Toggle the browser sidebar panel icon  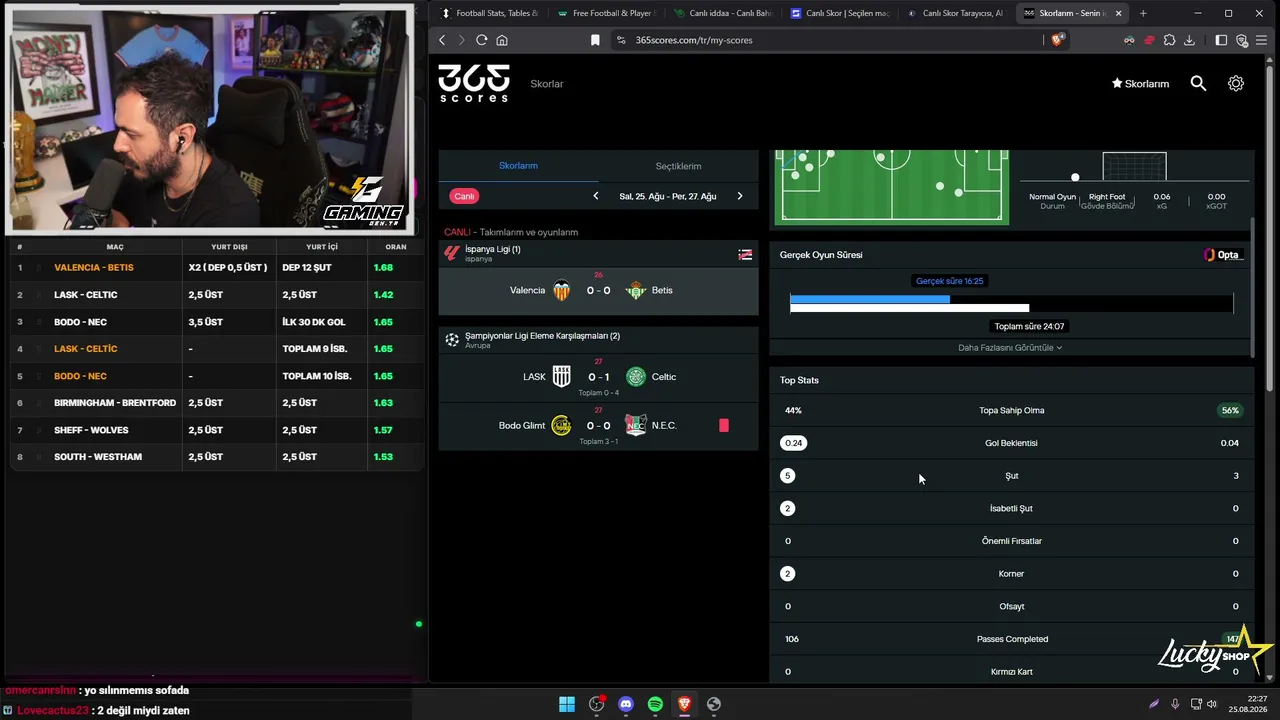coord(1221,40)
